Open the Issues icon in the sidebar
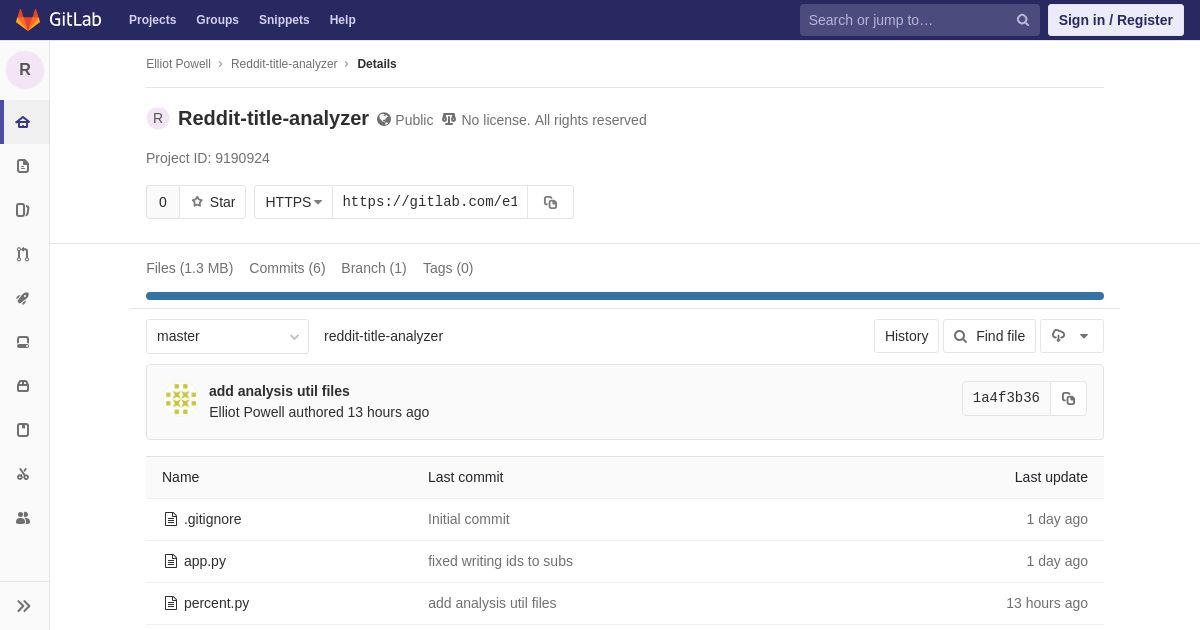The height and width of the screenshot is (630, 1200). coord(23,210)
